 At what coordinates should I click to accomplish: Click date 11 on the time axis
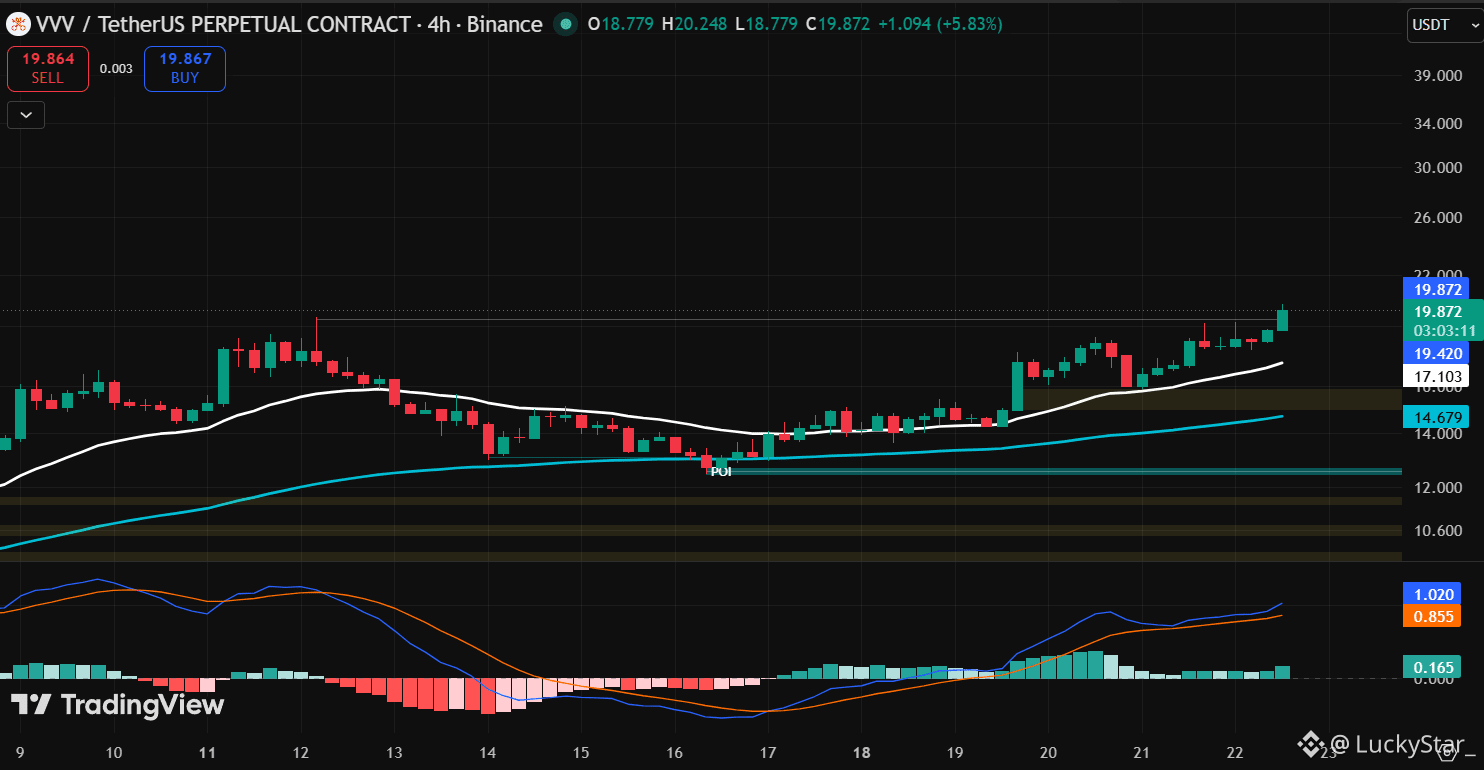pos(207,754)
